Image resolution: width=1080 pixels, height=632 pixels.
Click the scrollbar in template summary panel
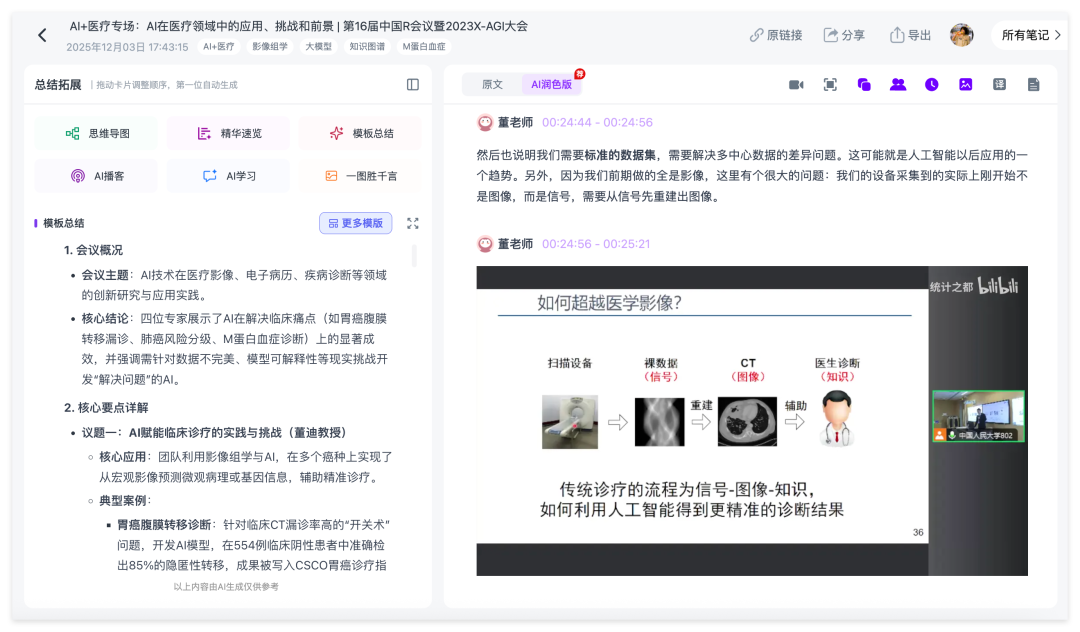click(x=414, y=255)
